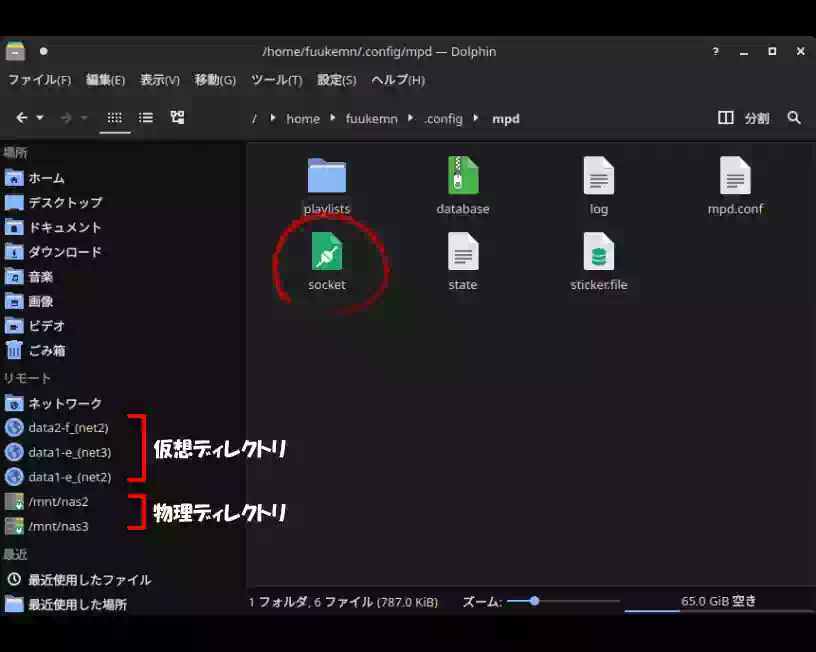Navigate to home in breadcrumb

point(303,119)
